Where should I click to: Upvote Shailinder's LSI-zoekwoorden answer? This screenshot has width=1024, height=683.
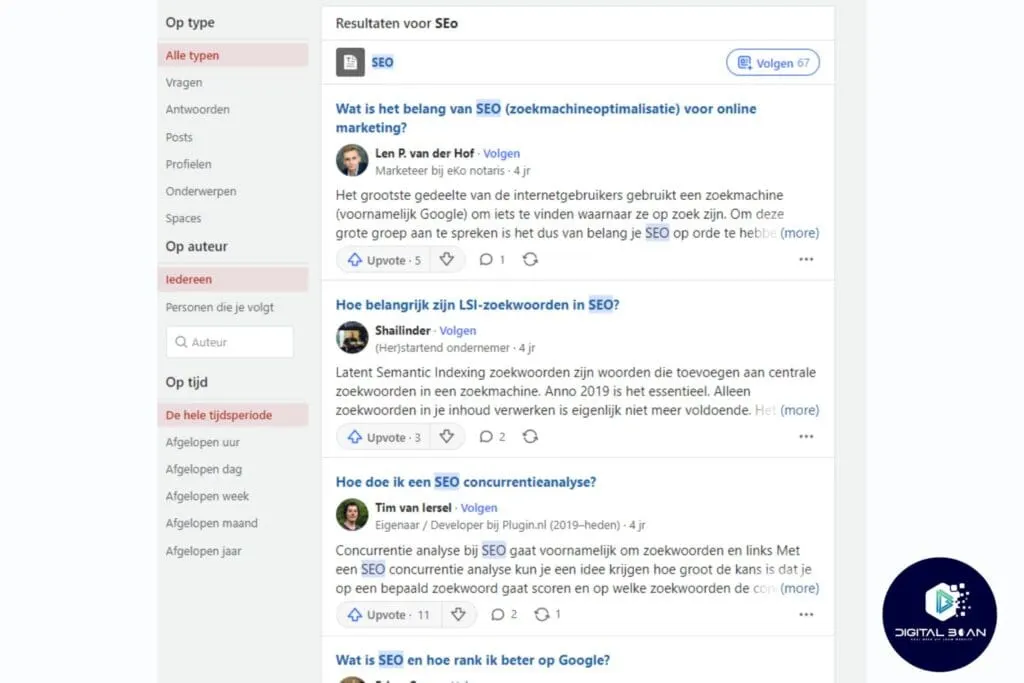point(383,437)
